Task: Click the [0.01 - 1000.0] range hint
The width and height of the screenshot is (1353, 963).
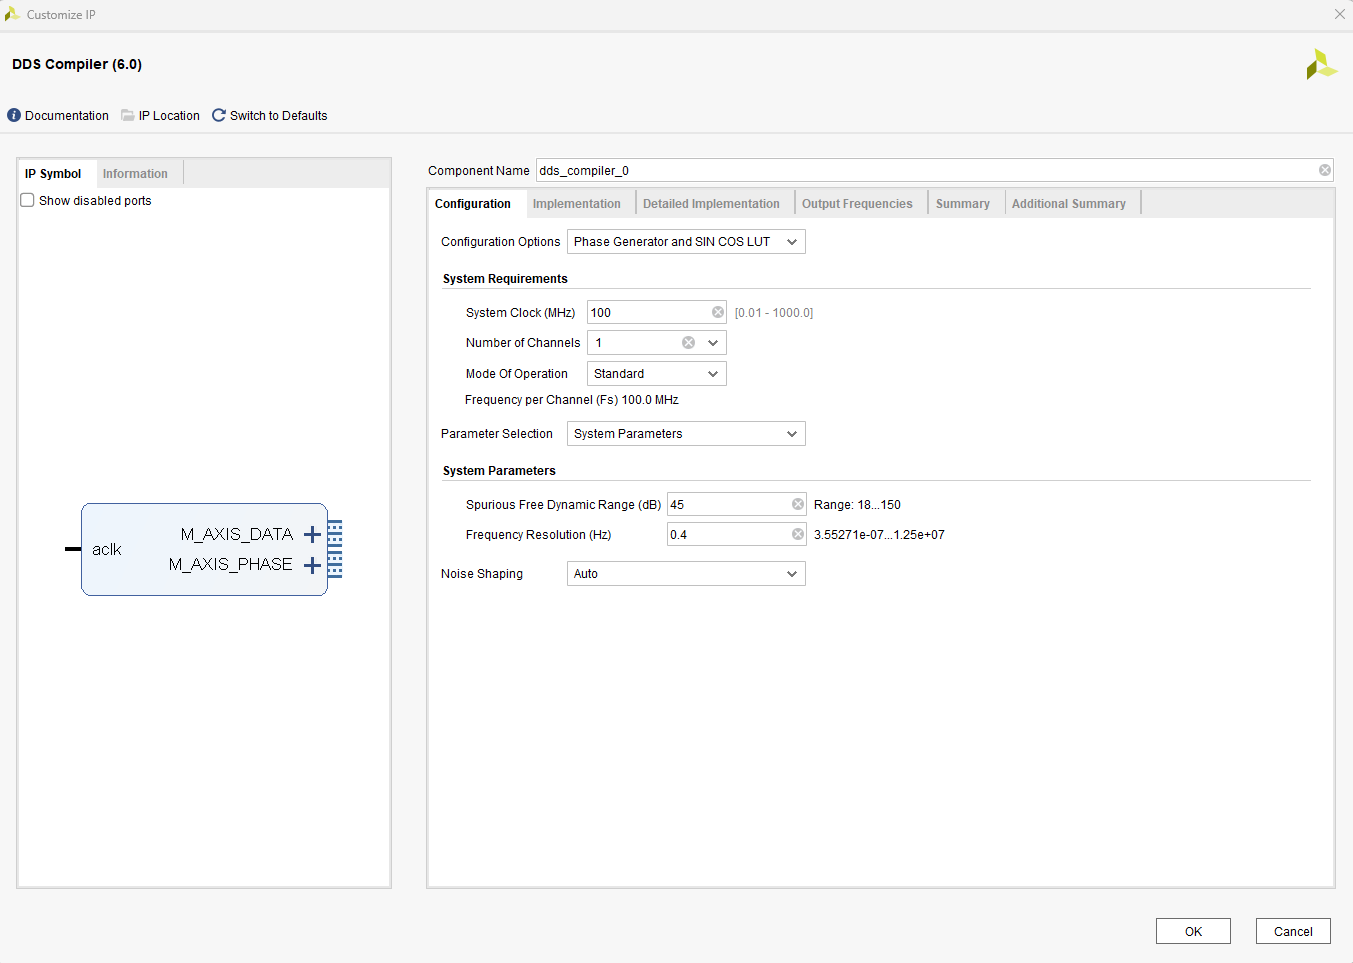Action: click(x=774, y=312)
